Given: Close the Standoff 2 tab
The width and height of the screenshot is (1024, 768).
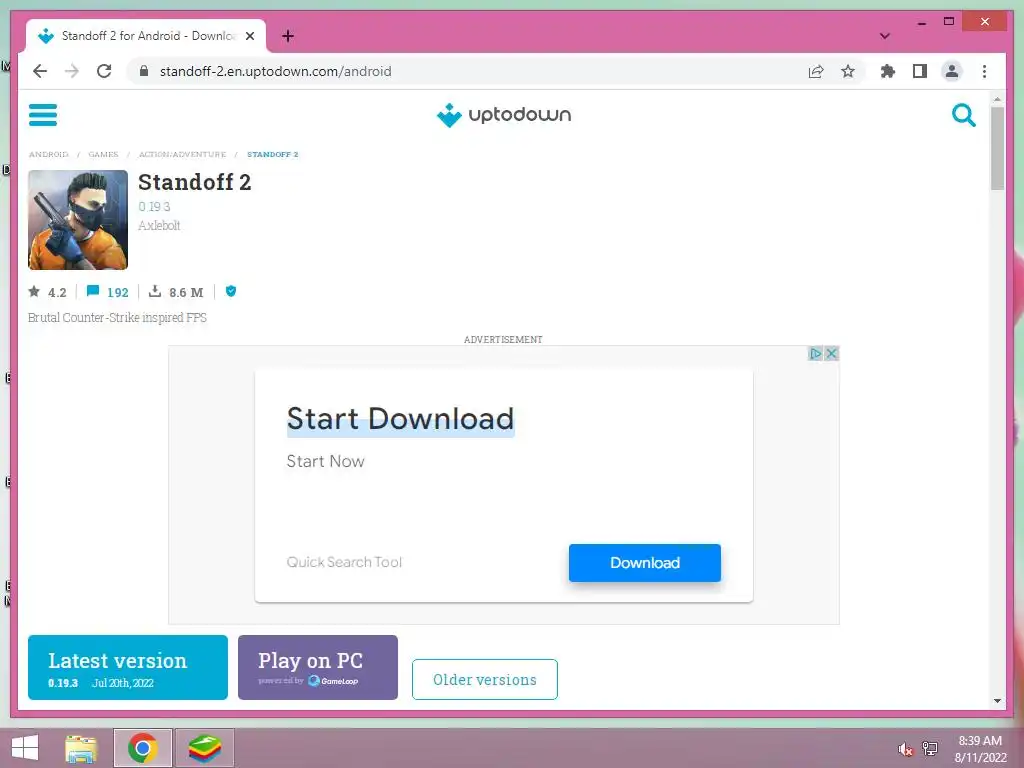Looking at the screenshot, I should [x=249, y=36].
